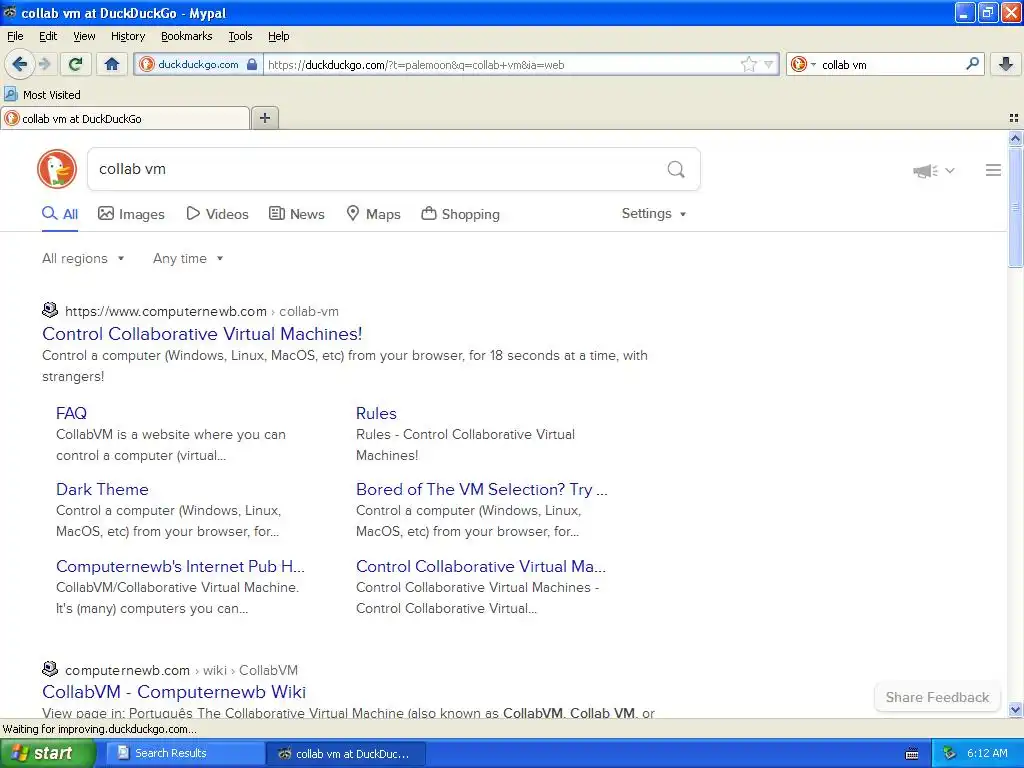Screen dimensions: 1024x768
Task: Switch to Videos results
Action: (217, 214)
